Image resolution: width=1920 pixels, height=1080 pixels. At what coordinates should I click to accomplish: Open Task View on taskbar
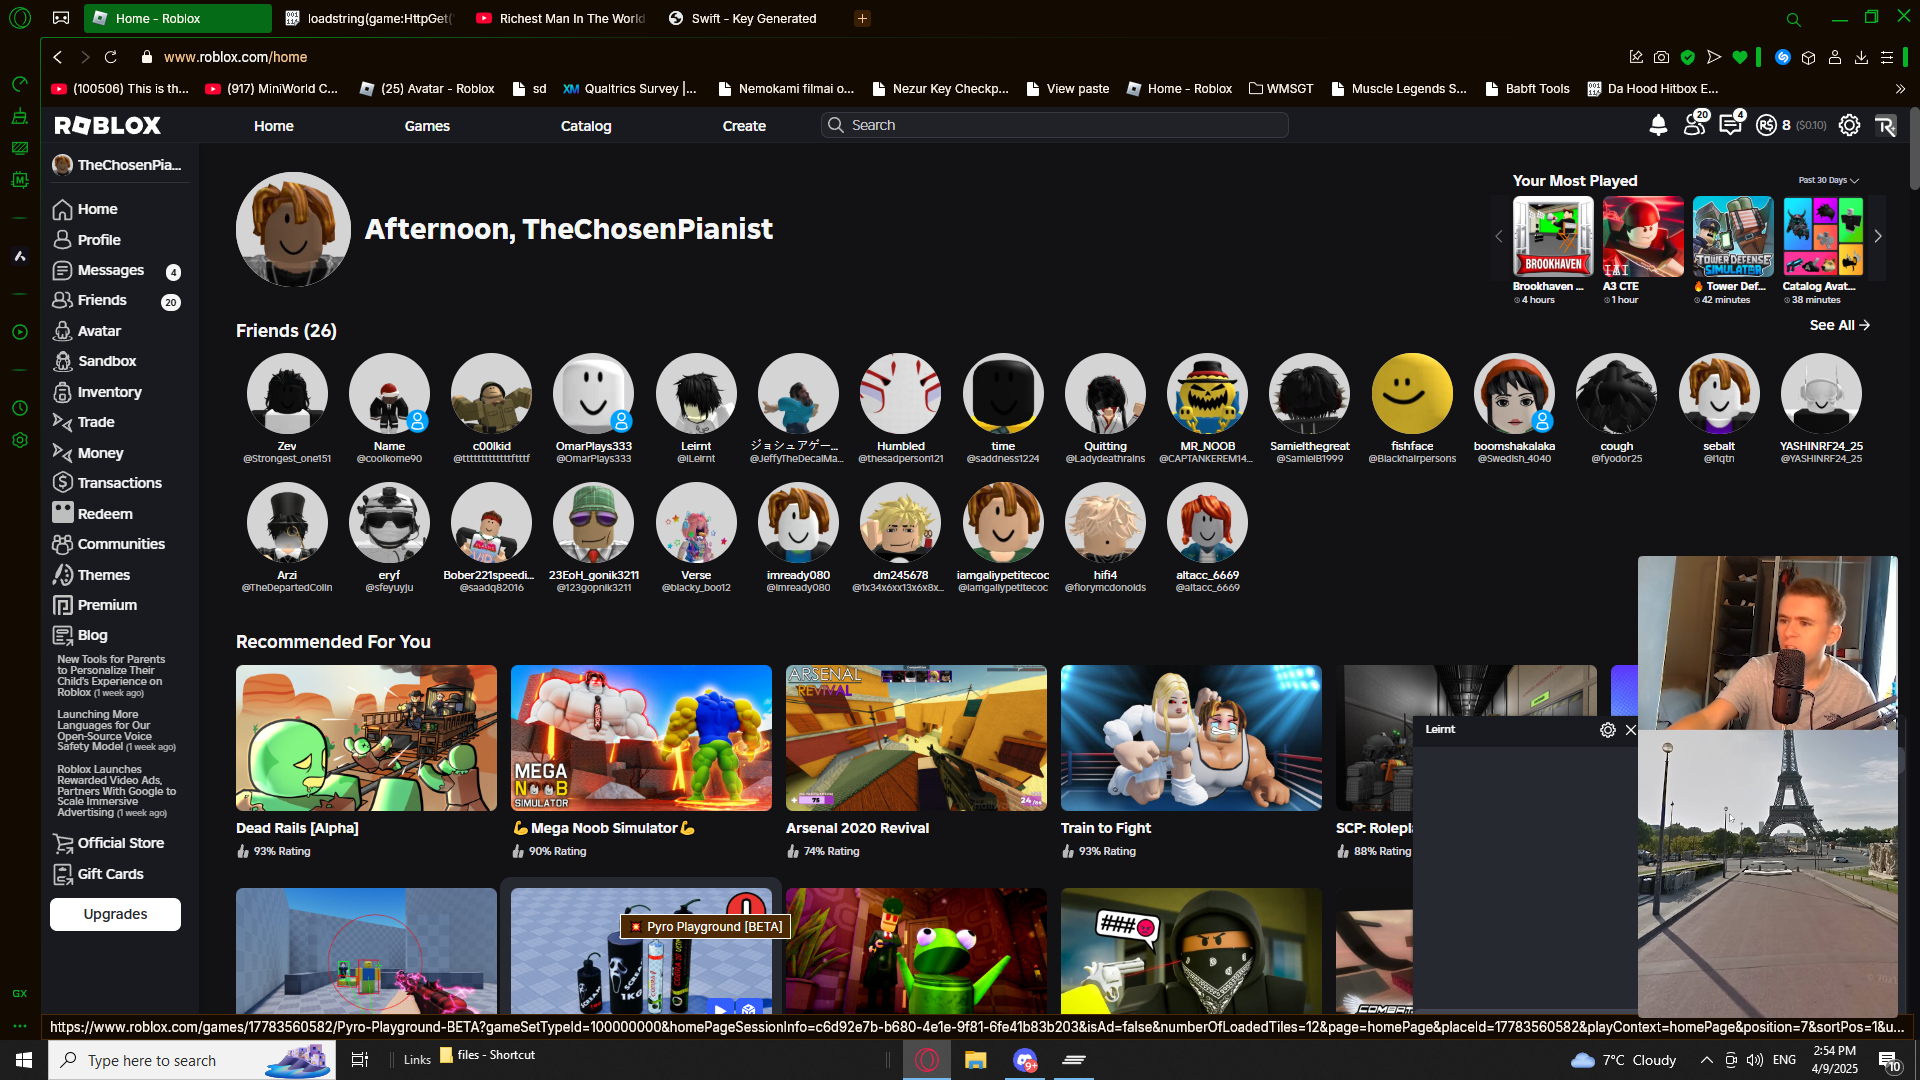(x=360, y=1060)
